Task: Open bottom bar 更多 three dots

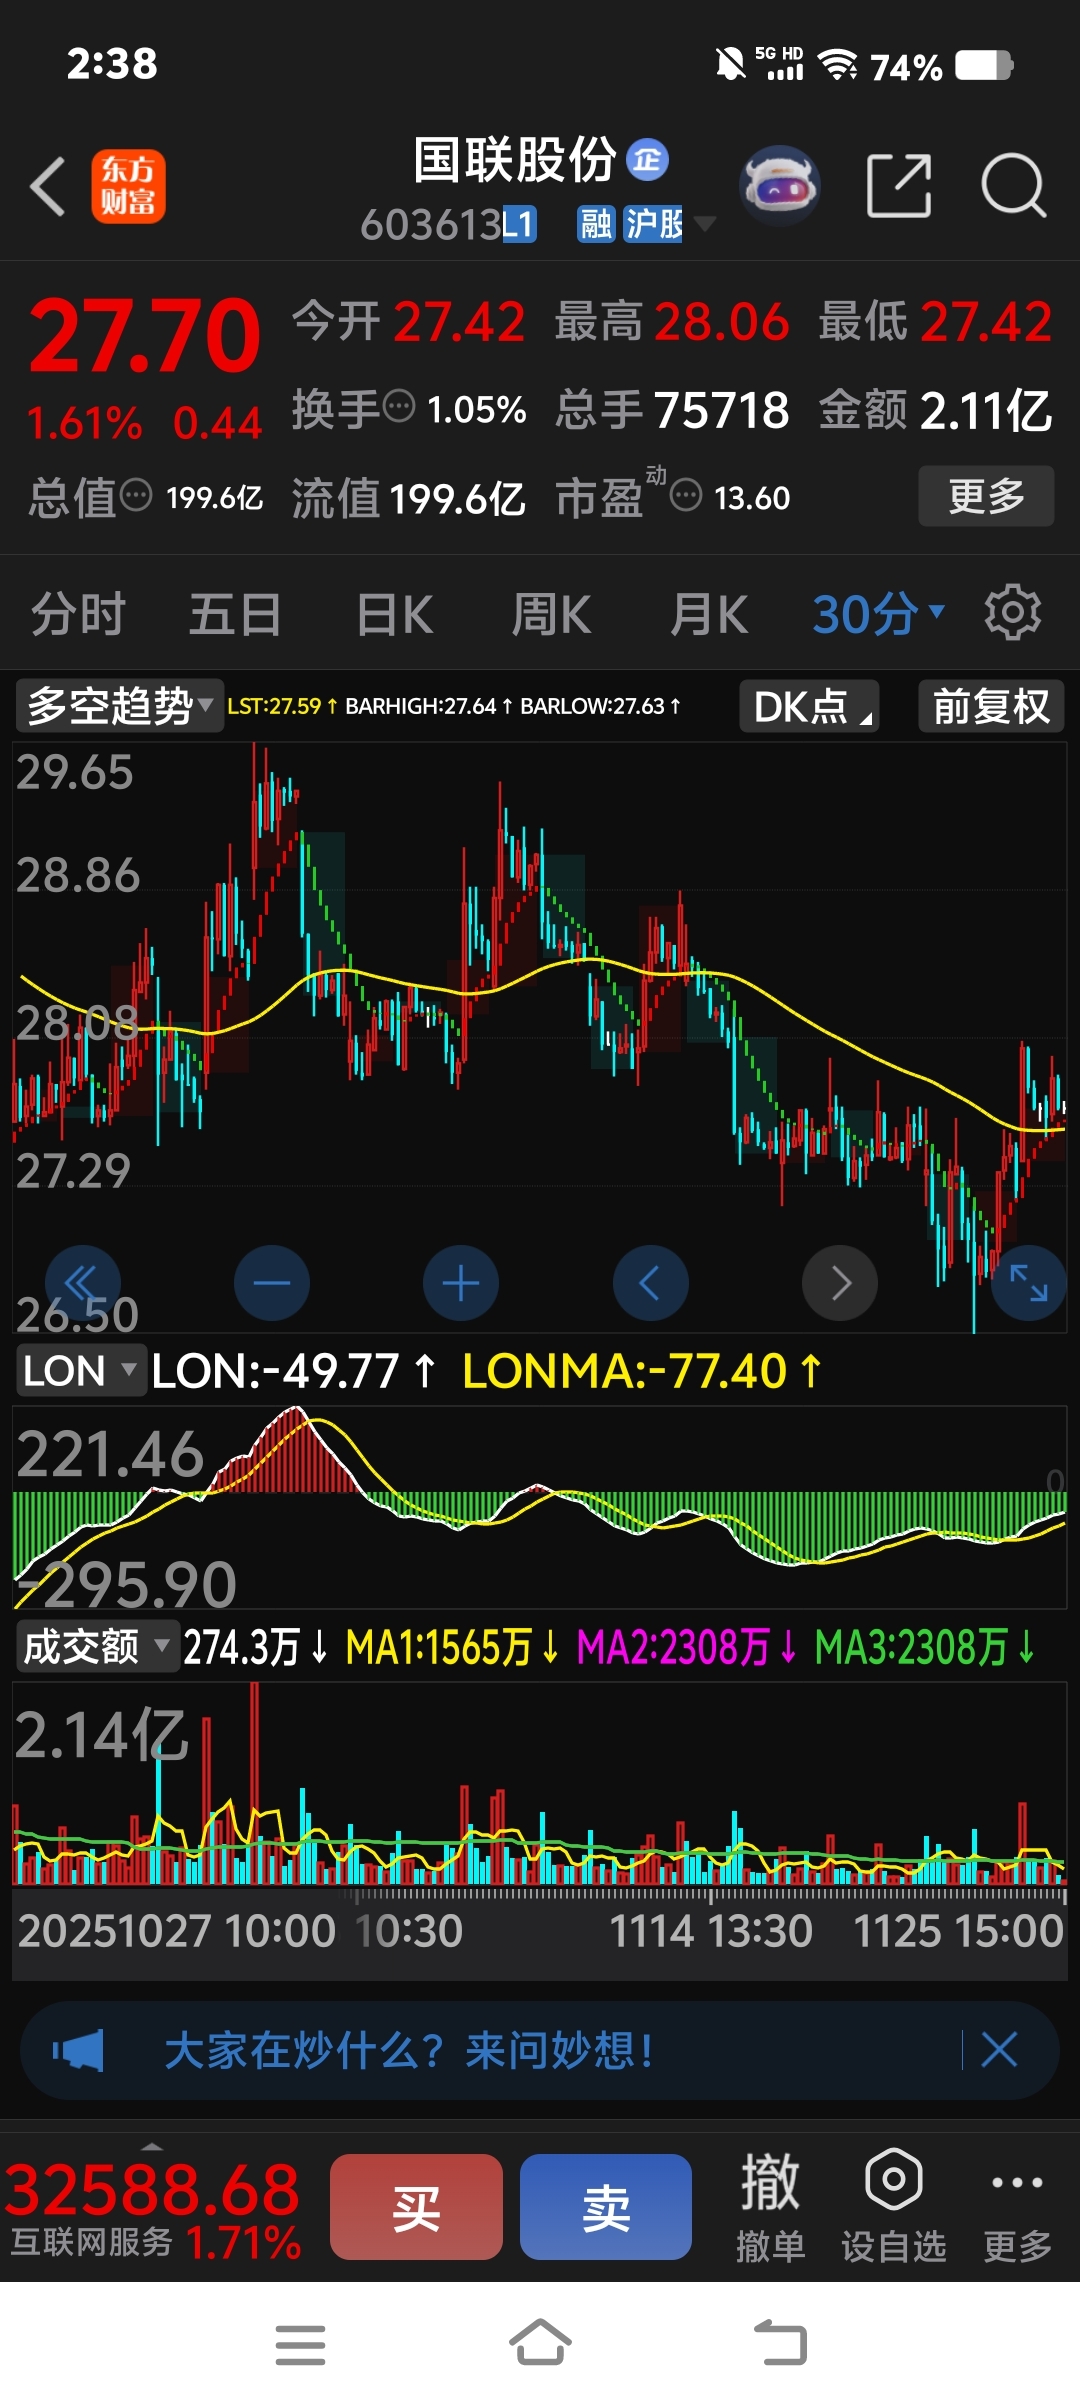Action: pos(1017,2206)
